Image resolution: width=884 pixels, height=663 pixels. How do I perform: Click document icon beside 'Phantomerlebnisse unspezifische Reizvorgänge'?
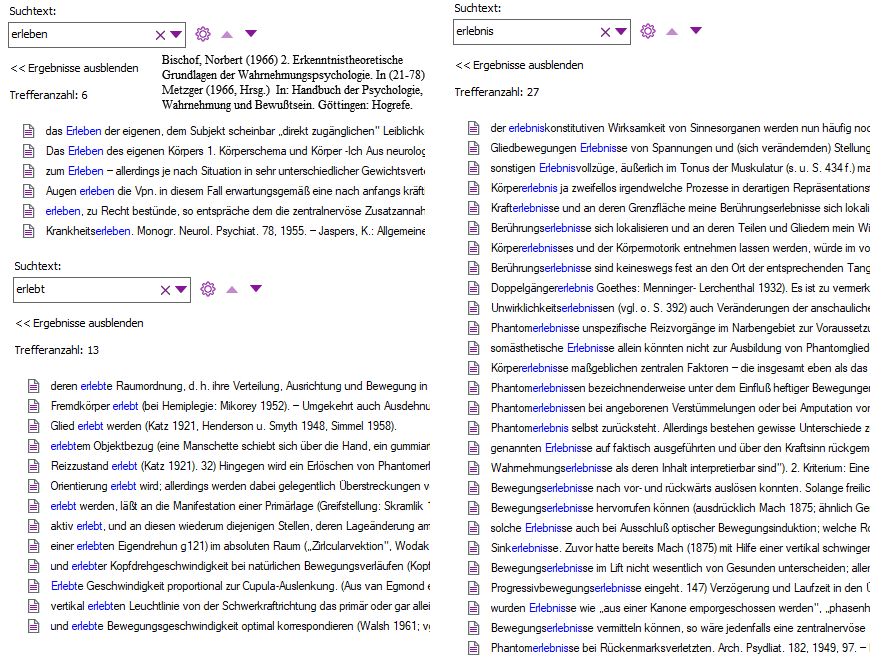(474, 329)
